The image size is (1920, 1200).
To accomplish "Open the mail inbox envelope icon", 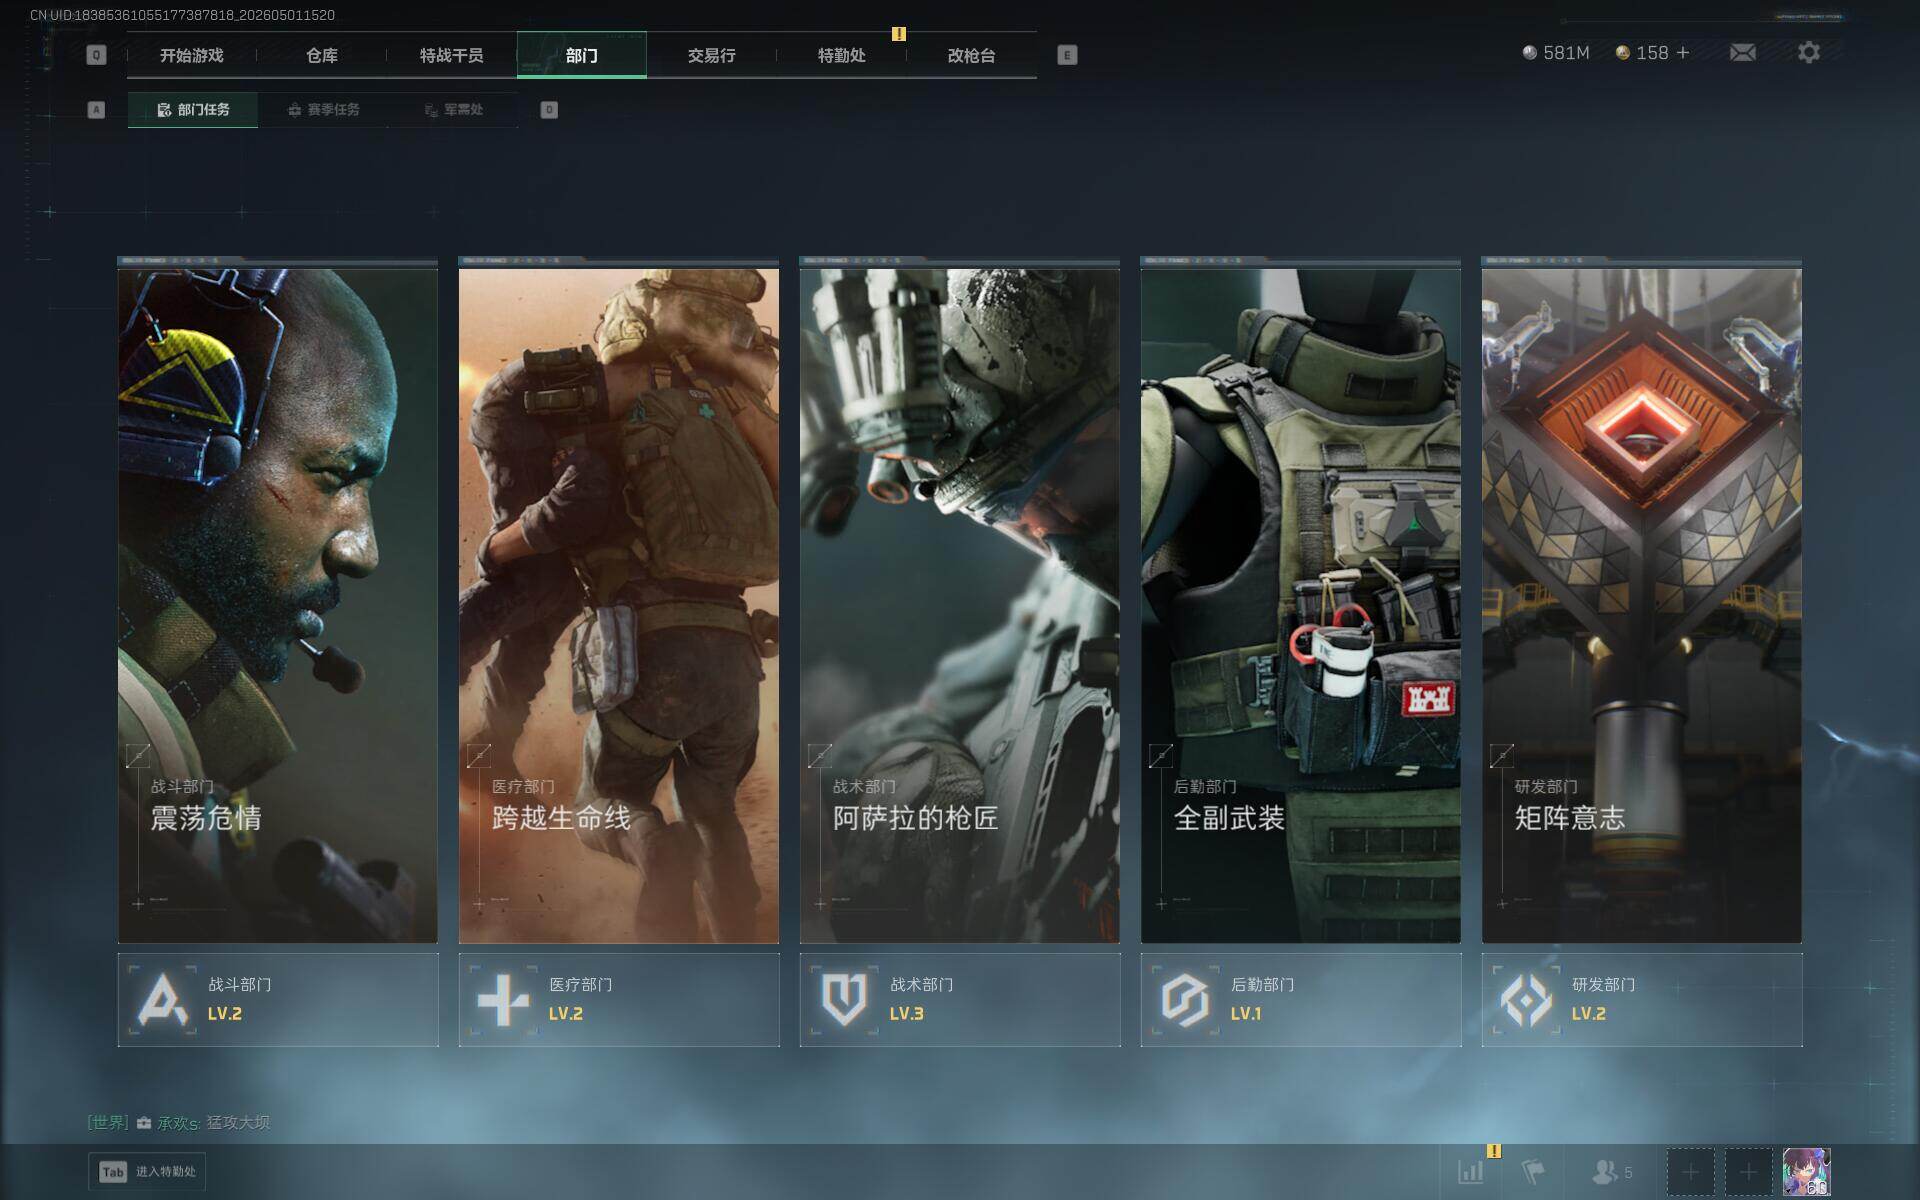I will coord(1743,53).
